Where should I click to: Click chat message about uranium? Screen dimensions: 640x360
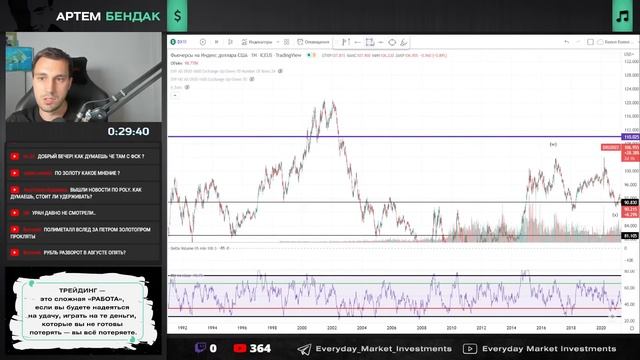click(83, 213)
